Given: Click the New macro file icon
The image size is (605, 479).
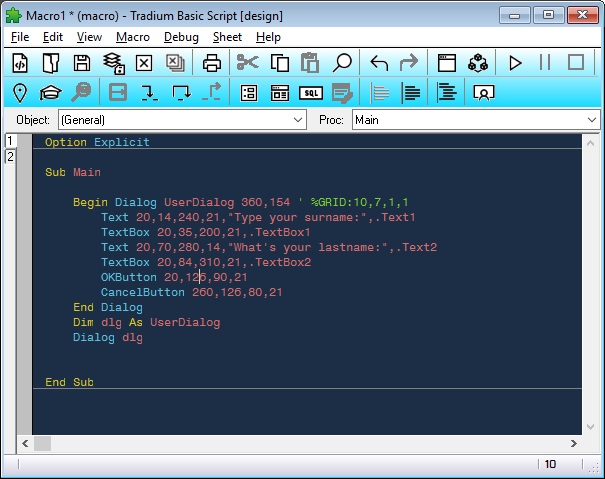Looking at the screenshot, I should [x=19, y=63].
